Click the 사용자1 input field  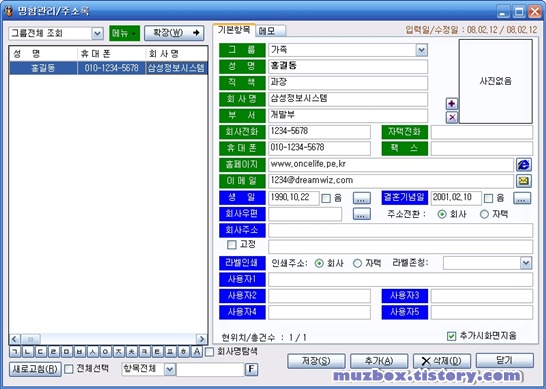pos(400,280)
